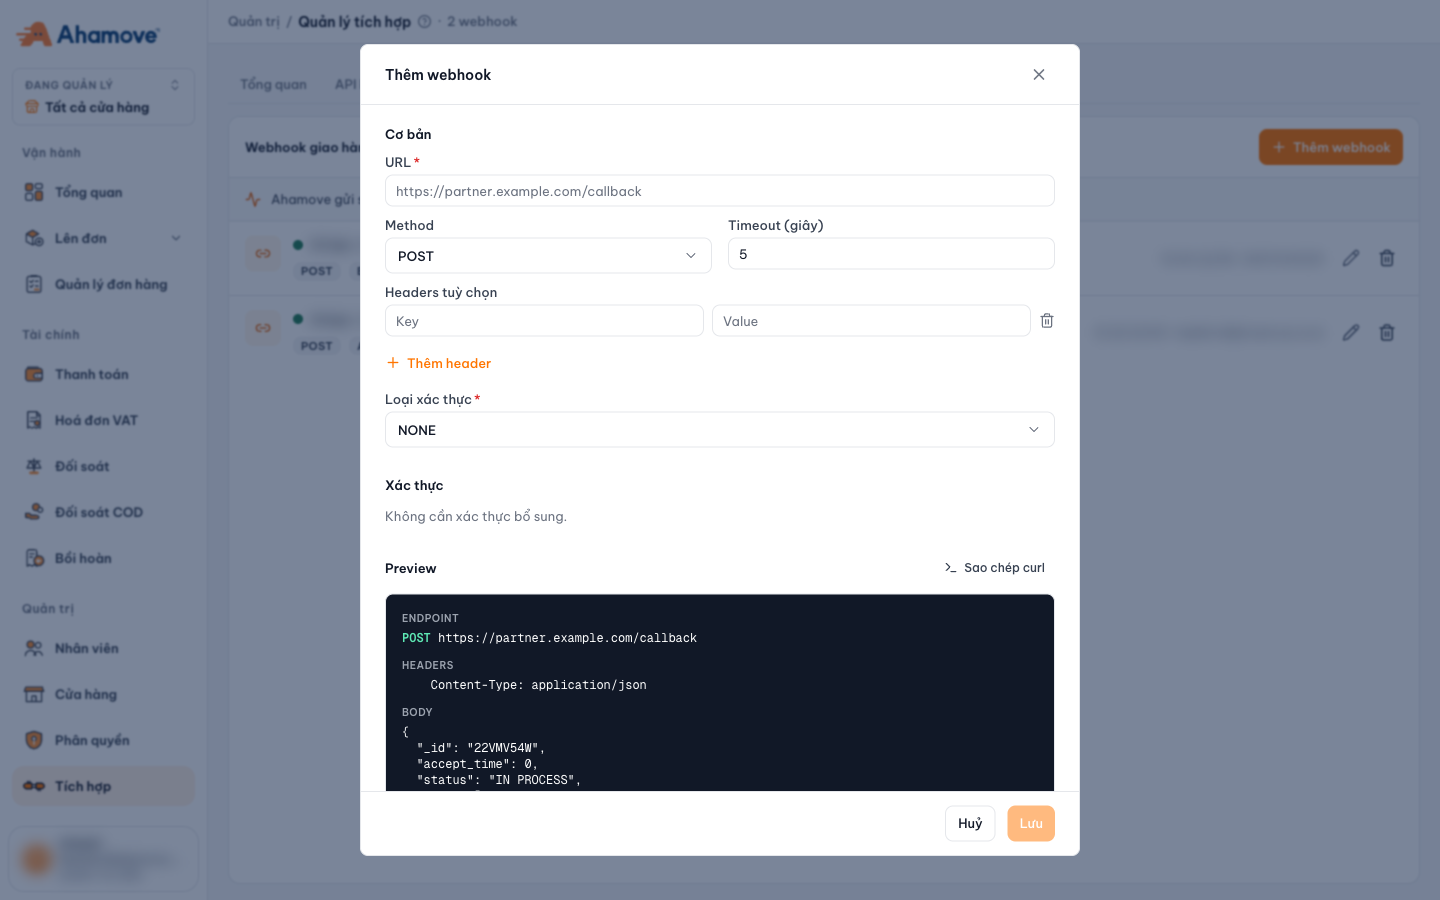Click the header Key input
This screenshot has width=1440, height=900.
(x=544, y=321)
